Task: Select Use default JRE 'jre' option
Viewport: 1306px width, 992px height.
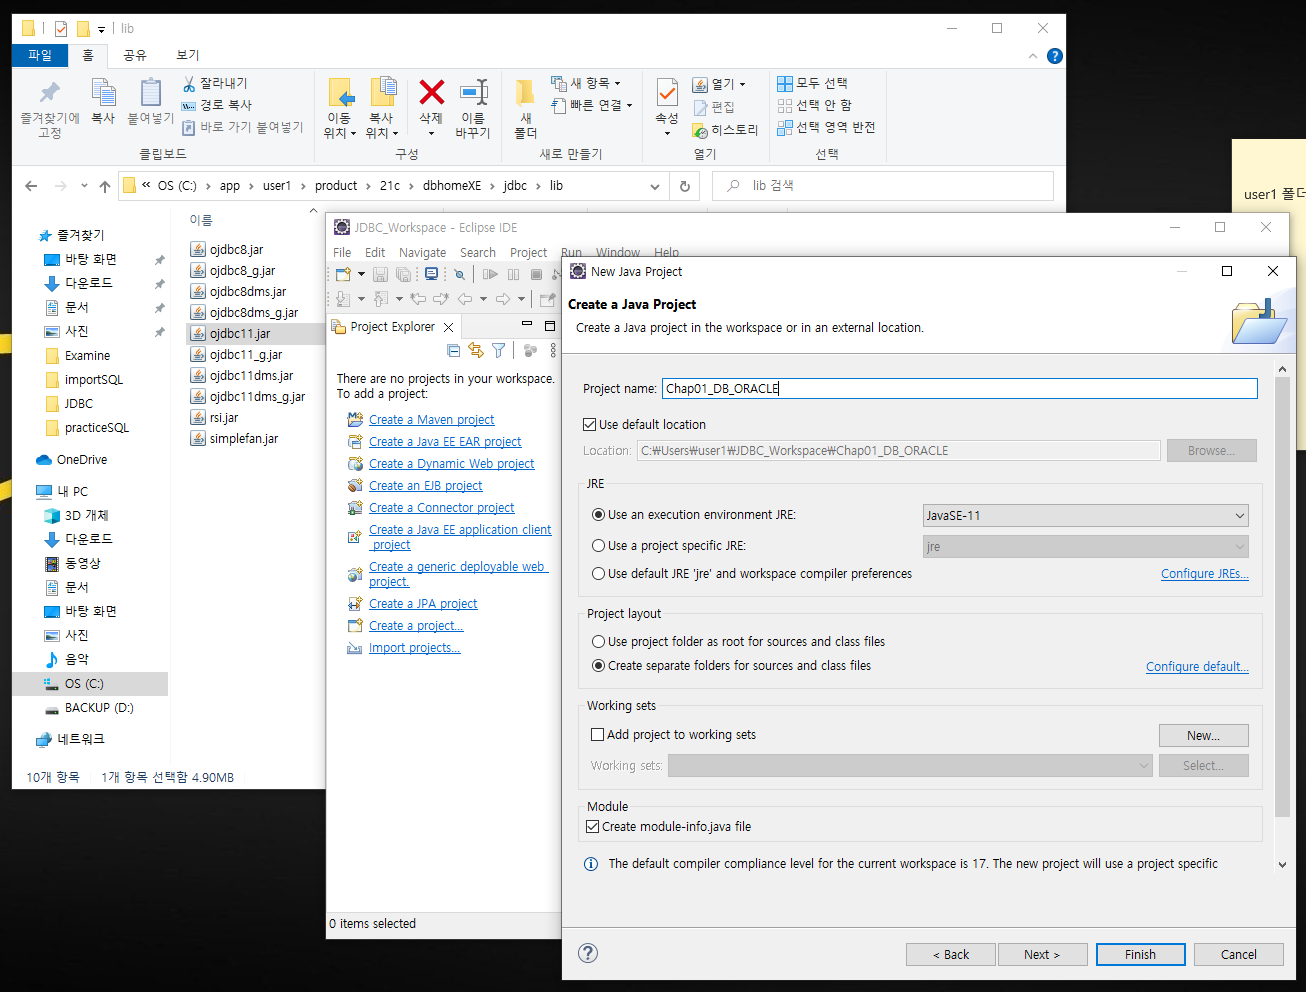Action: [599, 574]
